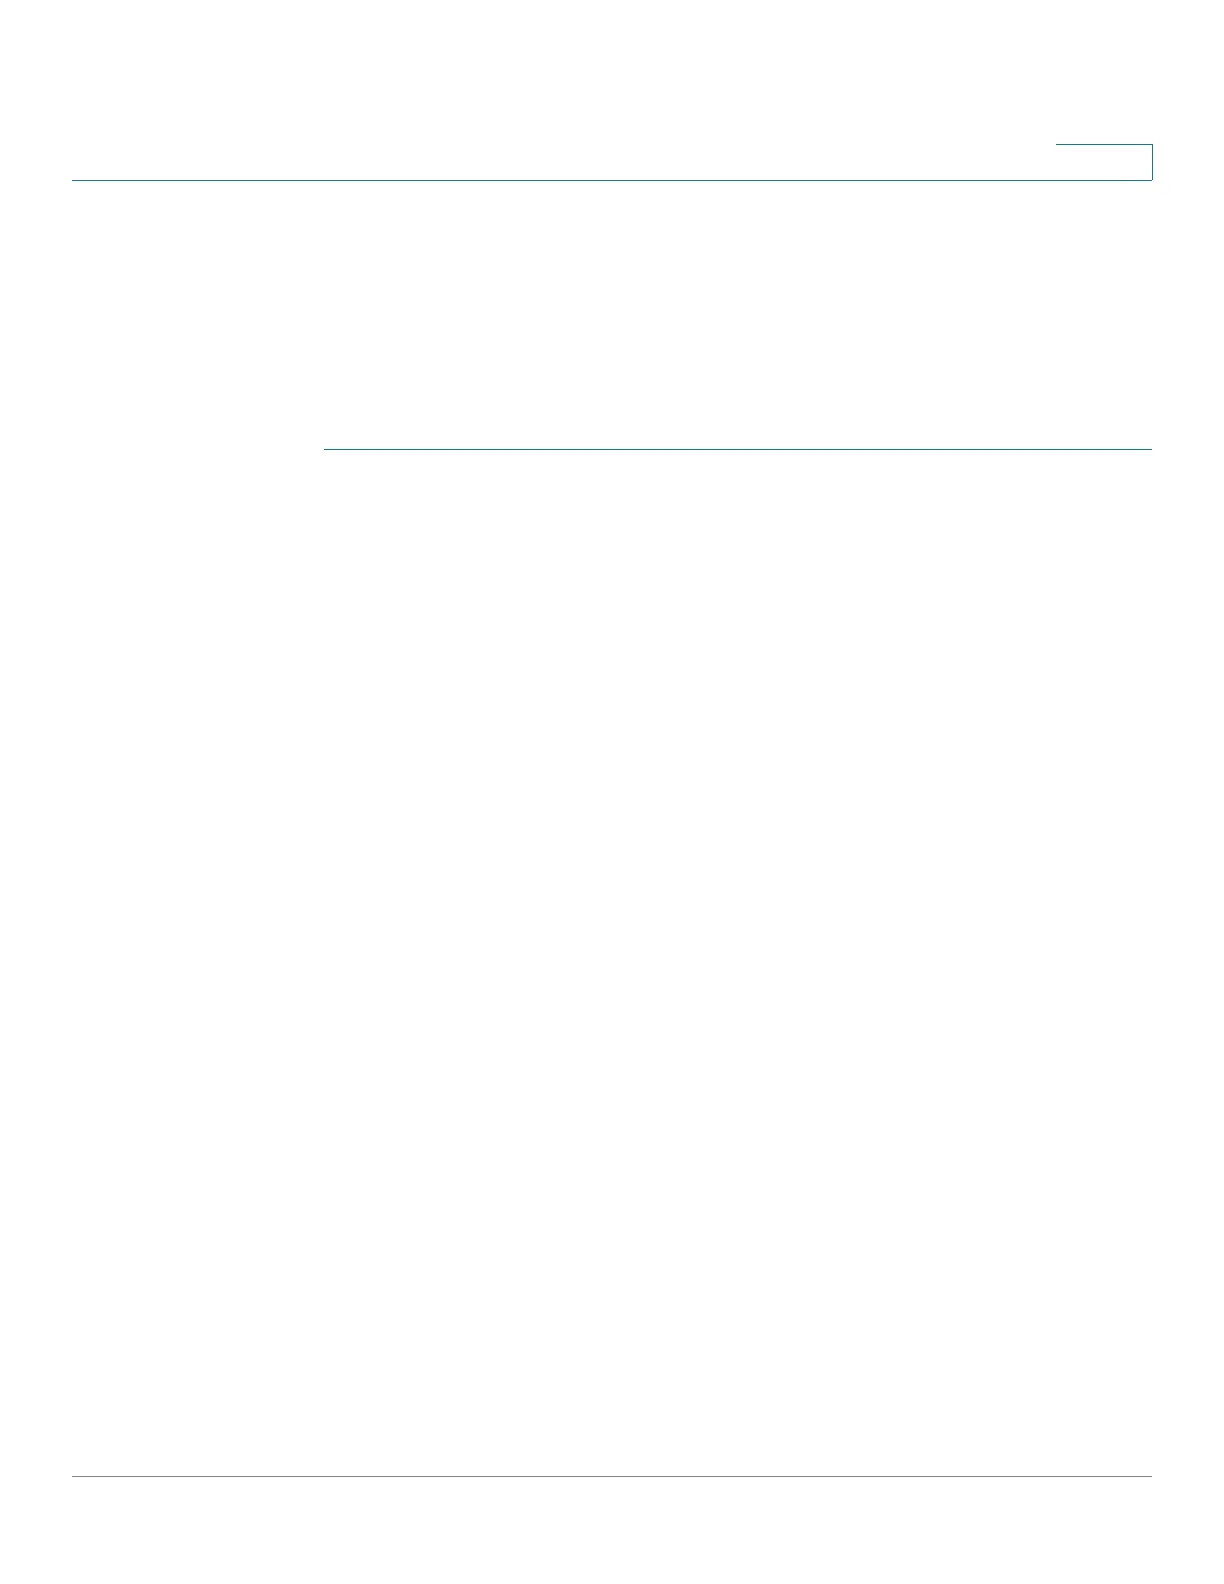Click left end of the header rule
Viewport: 1224px width, 1584px height.
(74, 180)
